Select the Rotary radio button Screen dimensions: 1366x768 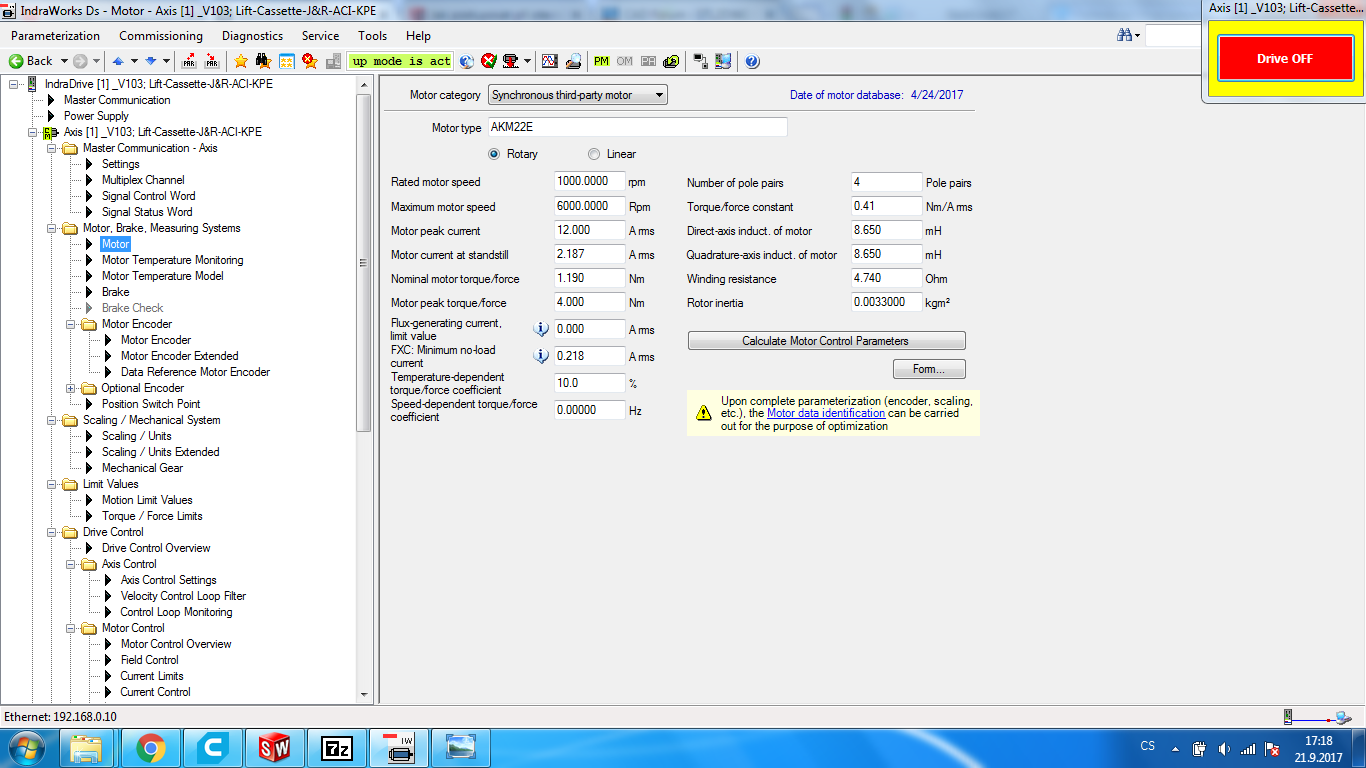coord(494,154)
